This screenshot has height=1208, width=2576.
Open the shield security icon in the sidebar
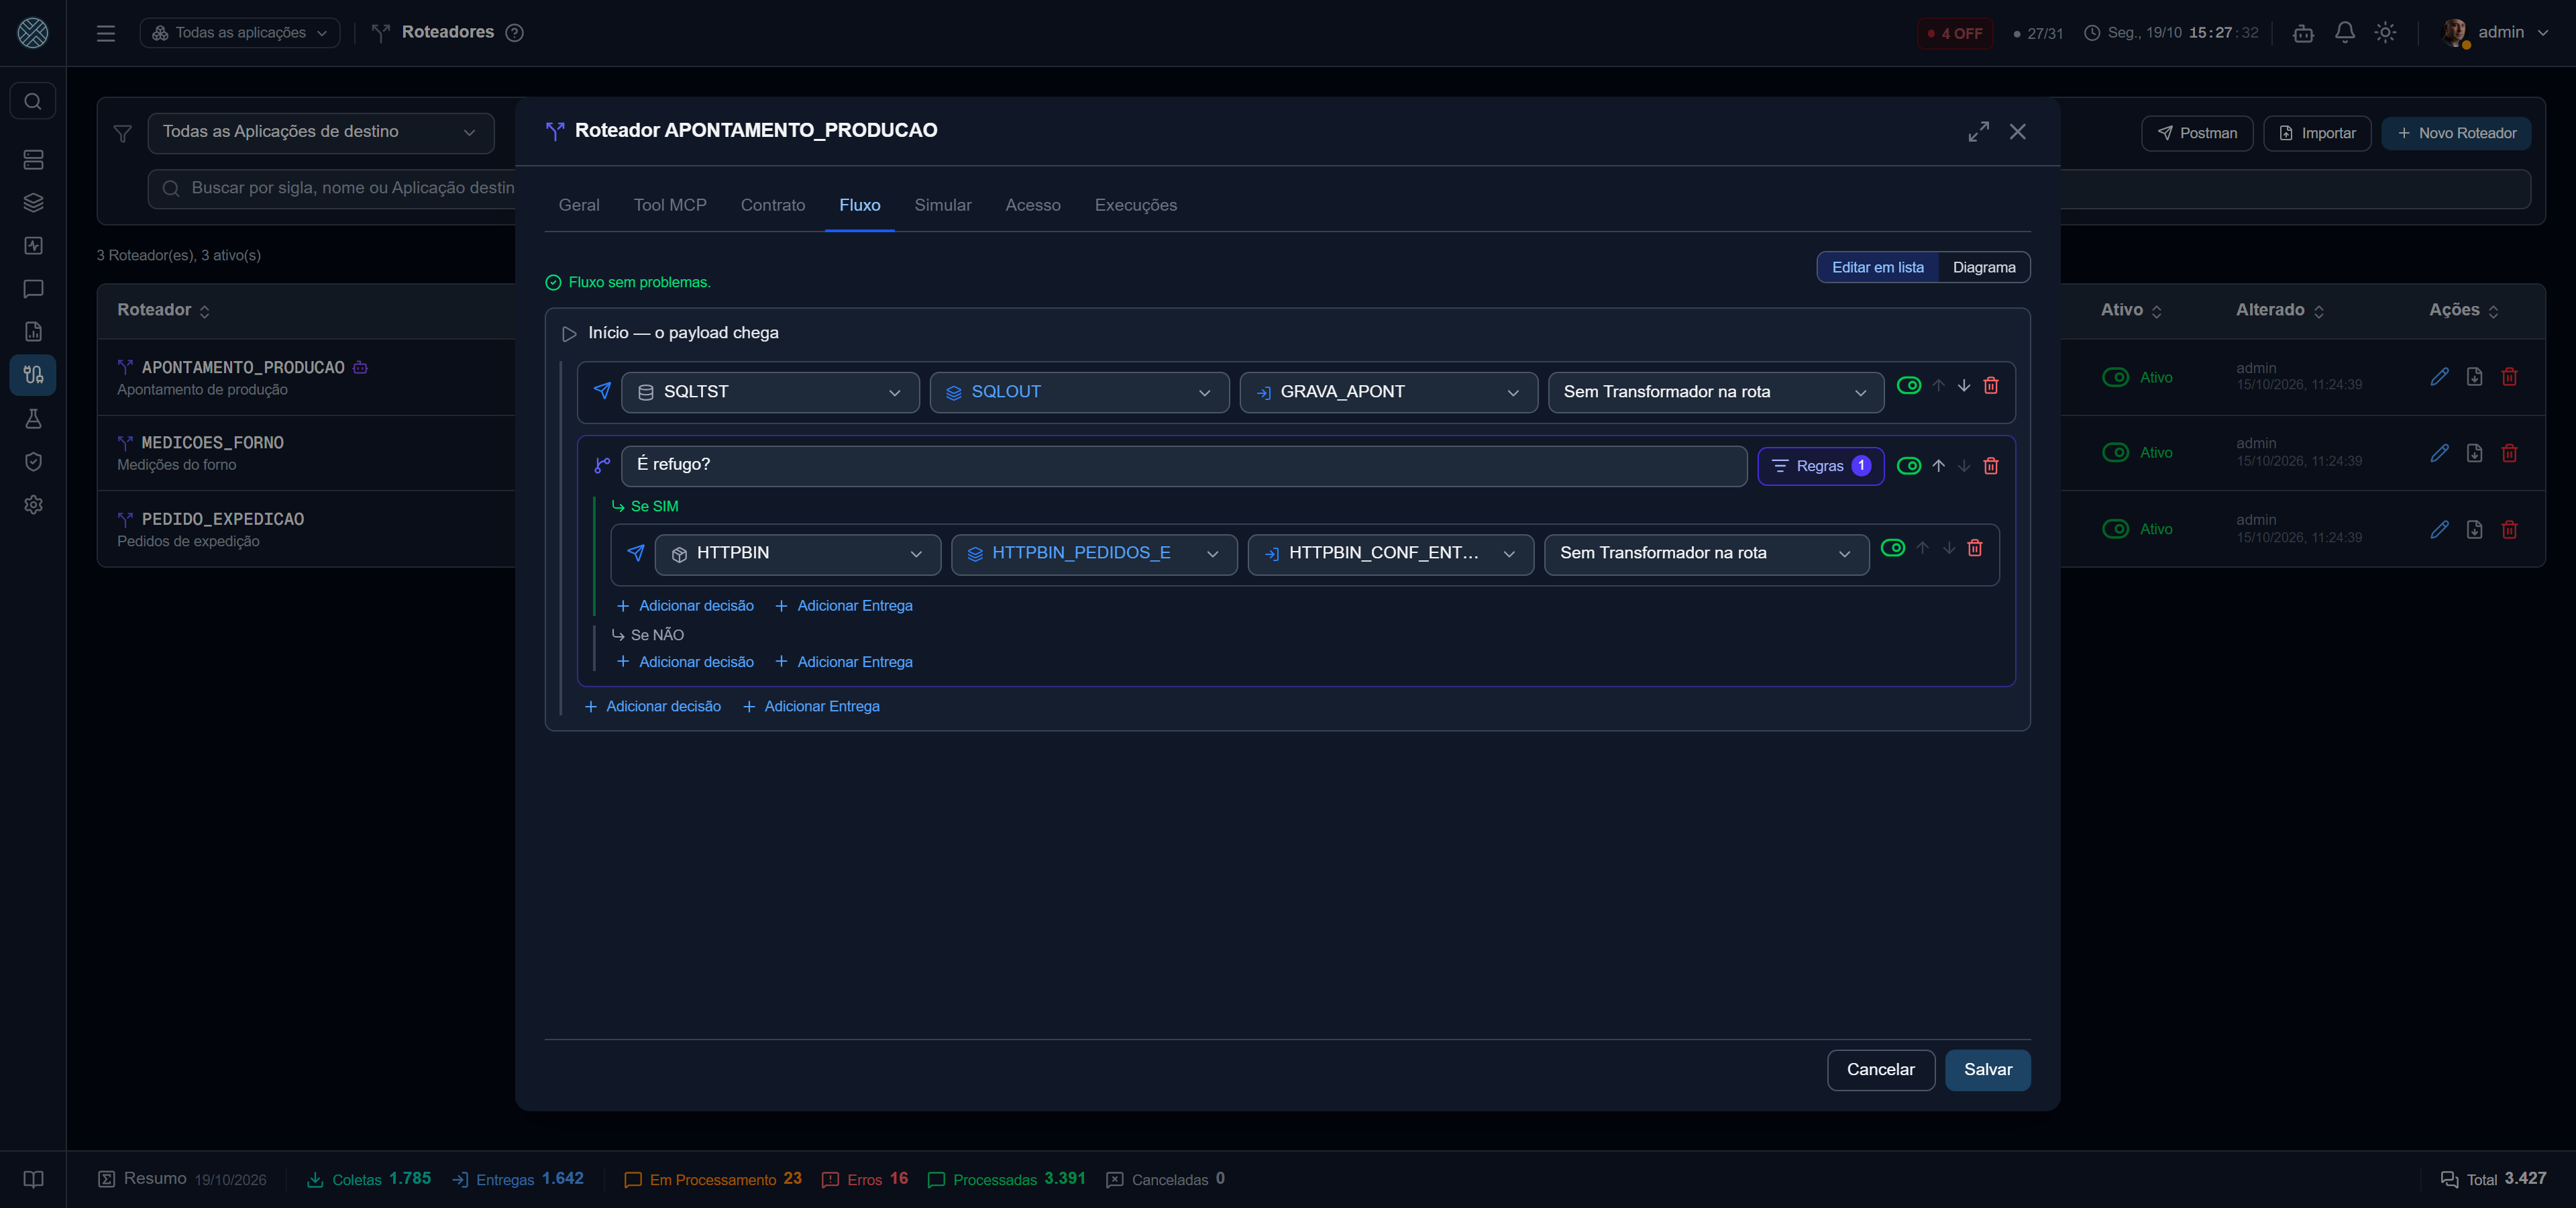pos(33,462)
